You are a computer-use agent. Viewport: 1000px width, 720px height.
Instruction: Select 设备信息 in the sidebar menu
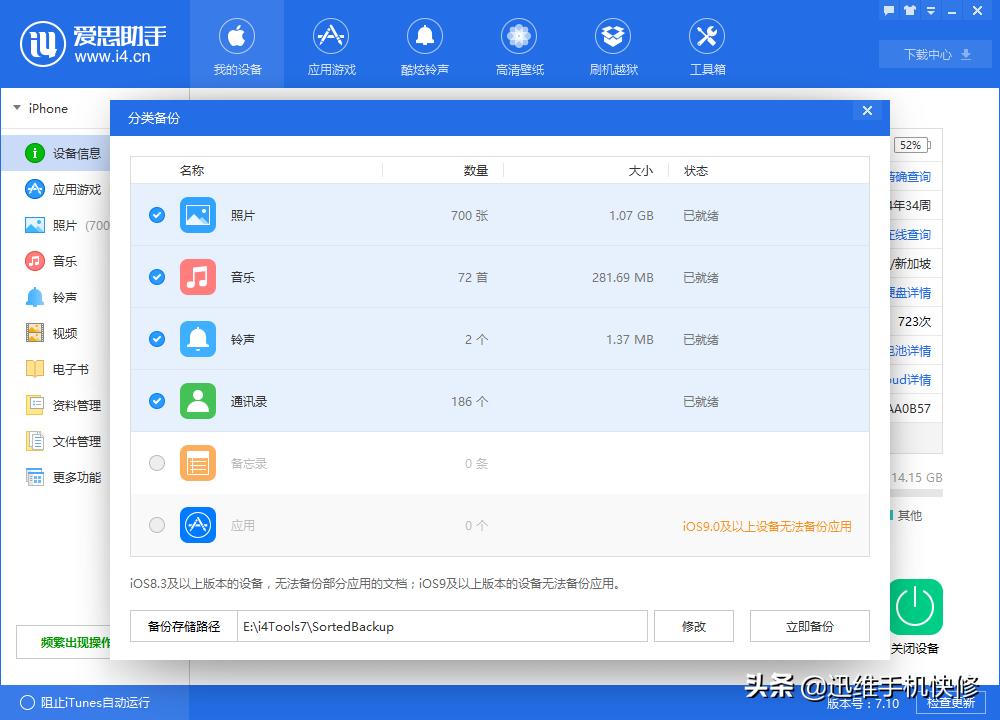(x=60, y=153)
